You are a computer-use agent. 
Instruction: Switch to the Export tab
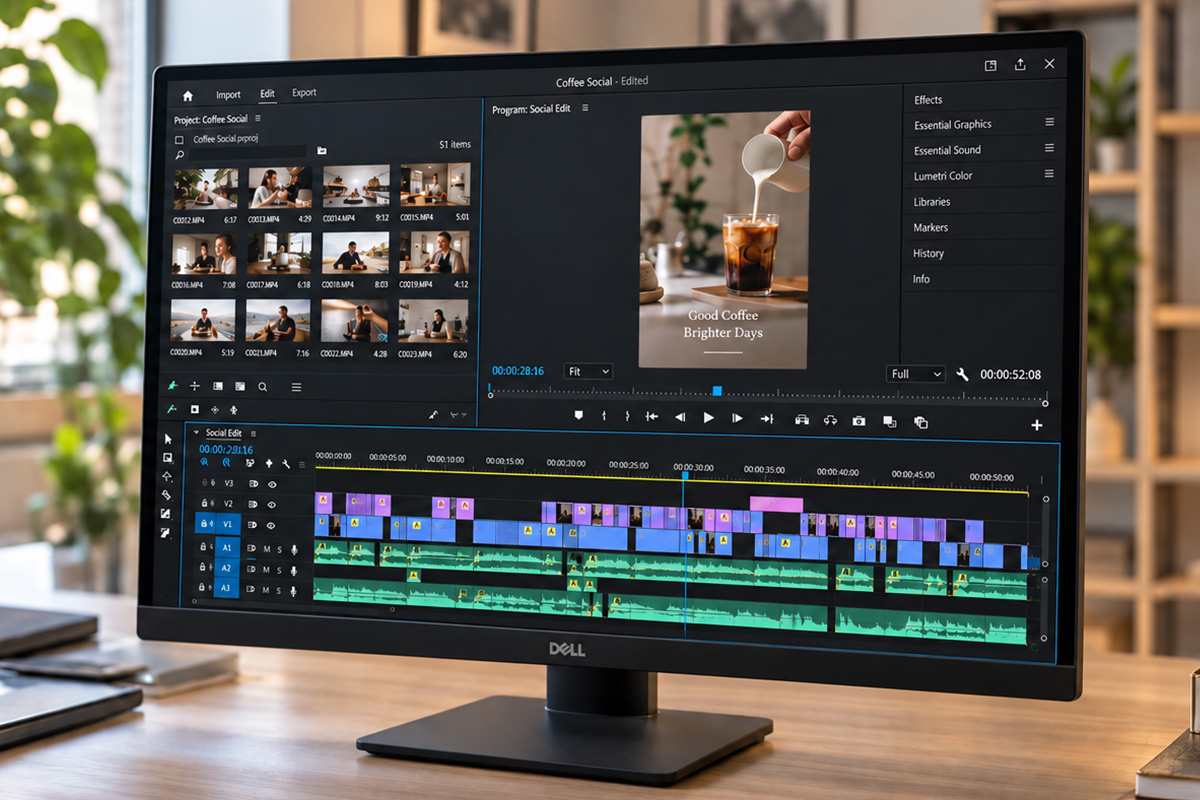304,93
